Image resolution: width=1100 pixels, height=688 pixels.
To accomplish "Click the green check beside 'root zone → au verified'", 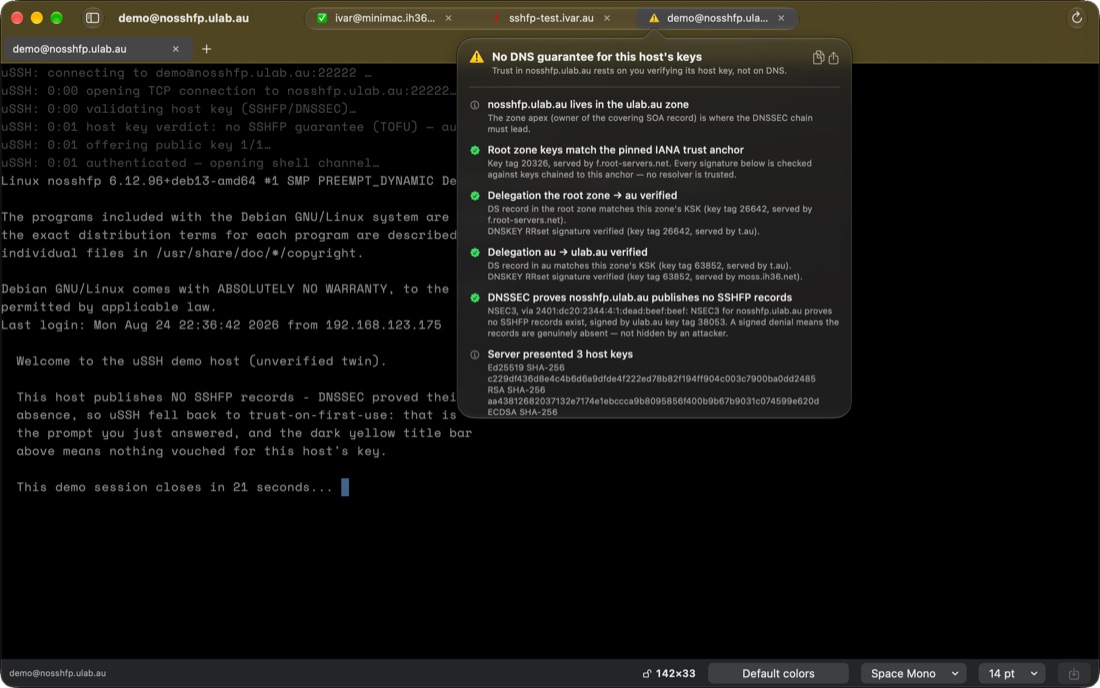I will 475,196.
